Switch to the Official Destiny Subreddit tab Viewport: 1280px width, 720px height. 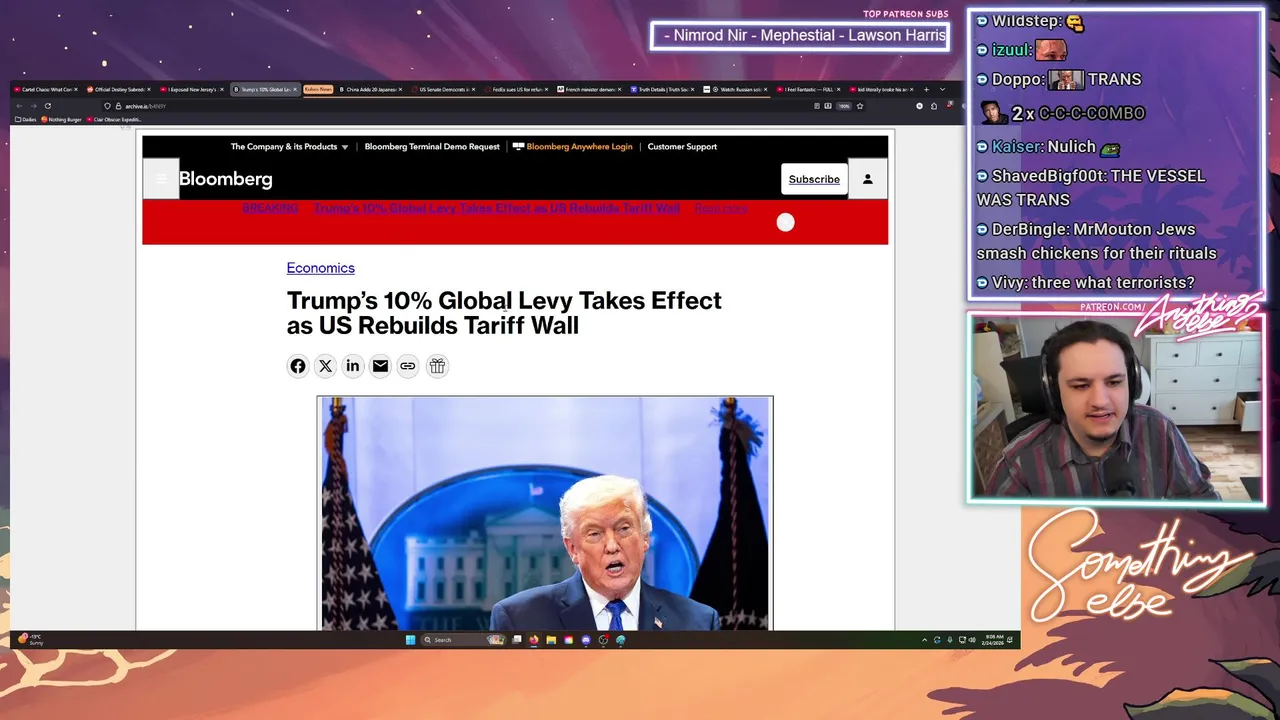click(119, 90)
